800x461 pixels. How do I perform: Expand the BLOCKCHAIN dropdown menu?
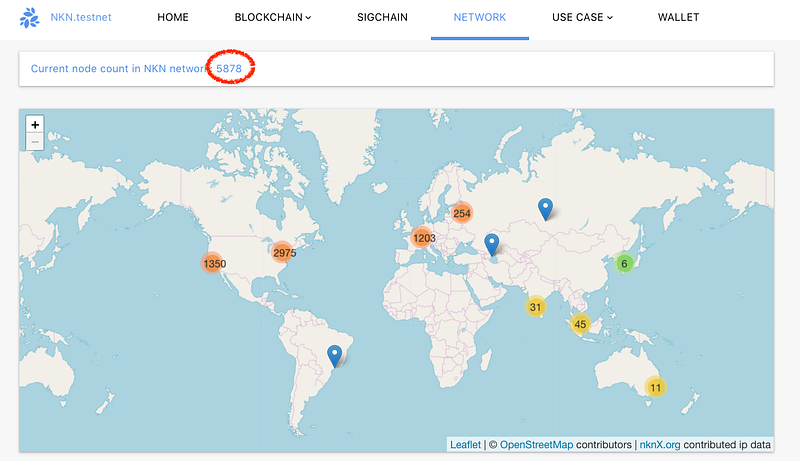tap(272, 17)
